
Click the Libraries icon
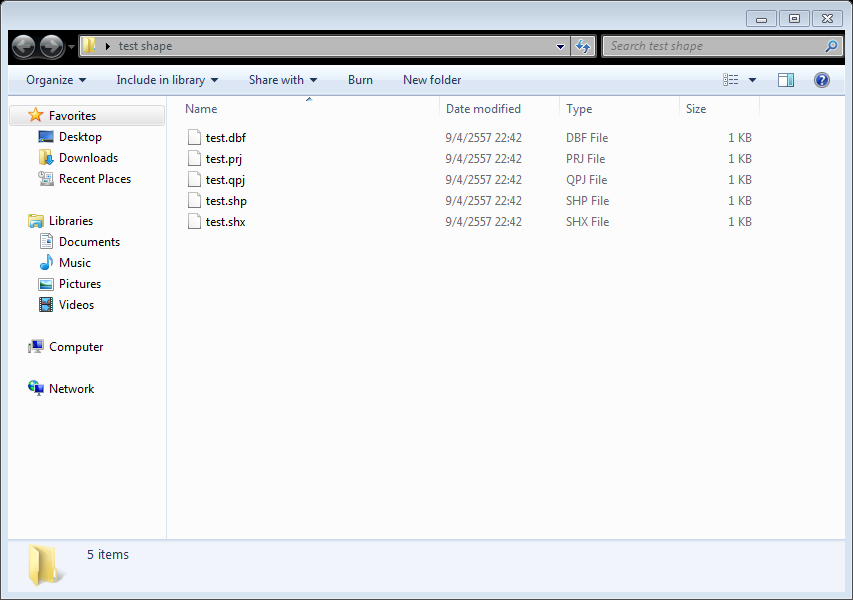tap(36, 221)
